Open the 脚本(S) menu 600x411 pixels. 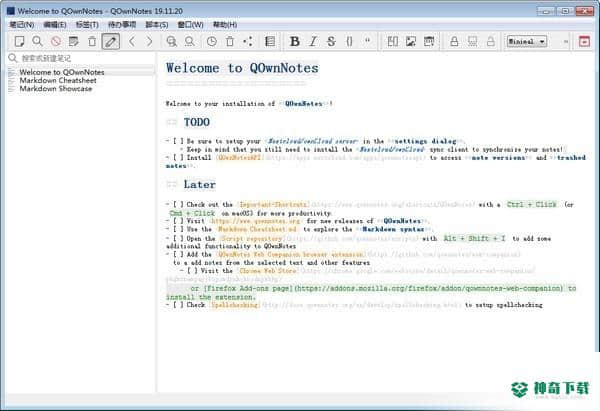(x=157, y=25)
